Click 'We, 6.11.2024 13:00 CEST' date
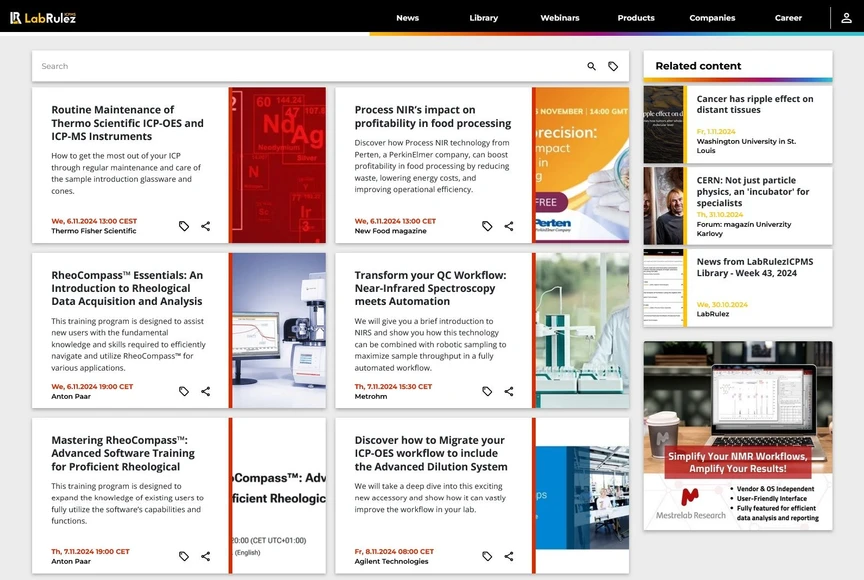 (x=94, y=221)
